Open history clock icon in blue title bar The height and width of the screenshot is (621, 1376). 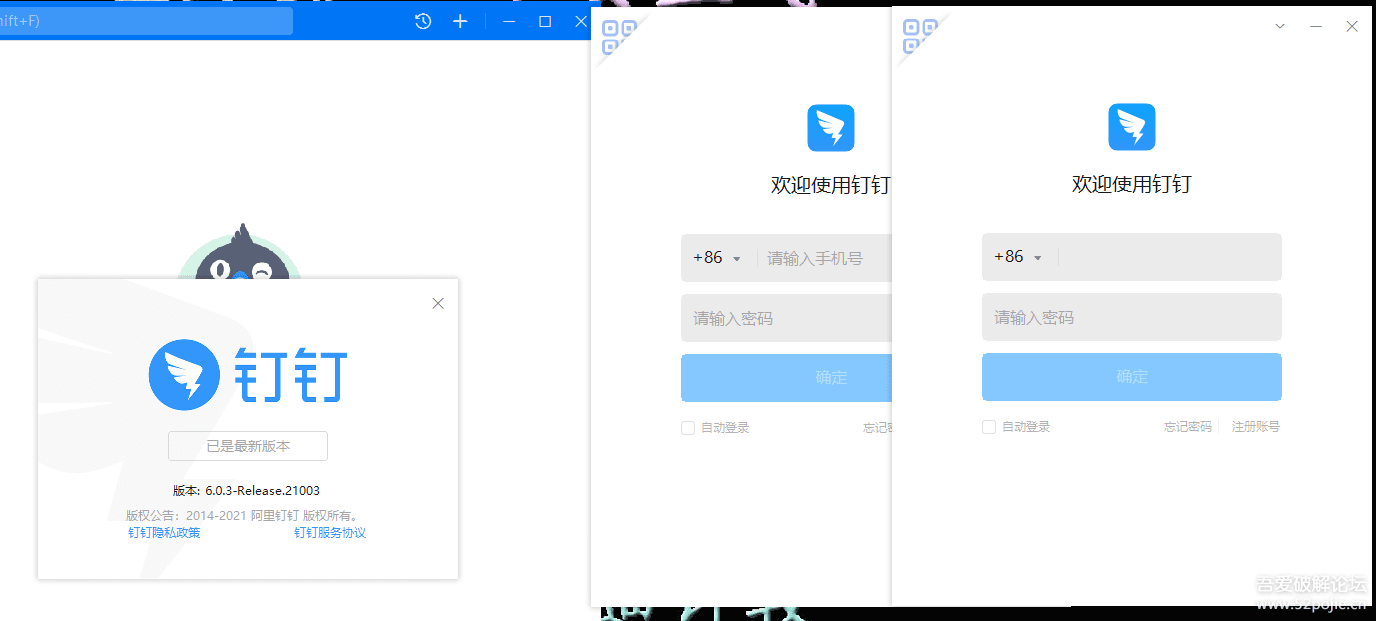pyautogui.click(x=423, y=21)
